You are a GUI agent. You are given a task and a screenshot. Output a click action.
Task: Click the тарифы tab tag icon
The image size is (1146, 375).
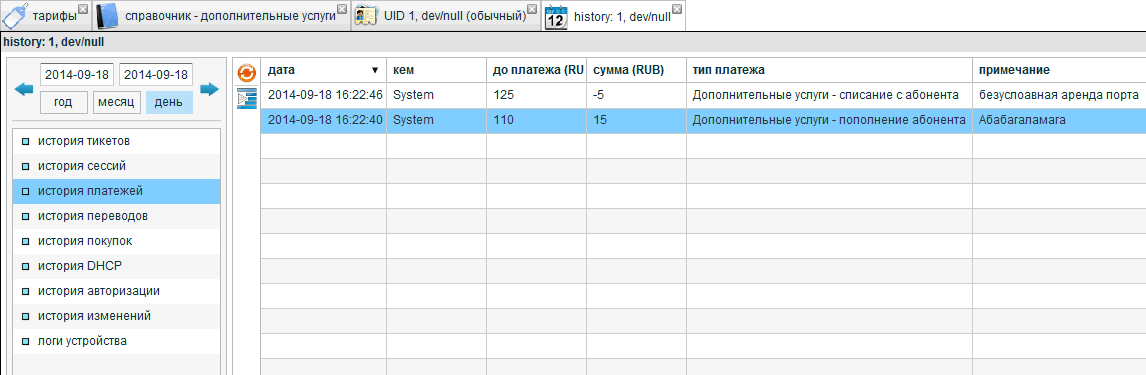click(16, 16)
